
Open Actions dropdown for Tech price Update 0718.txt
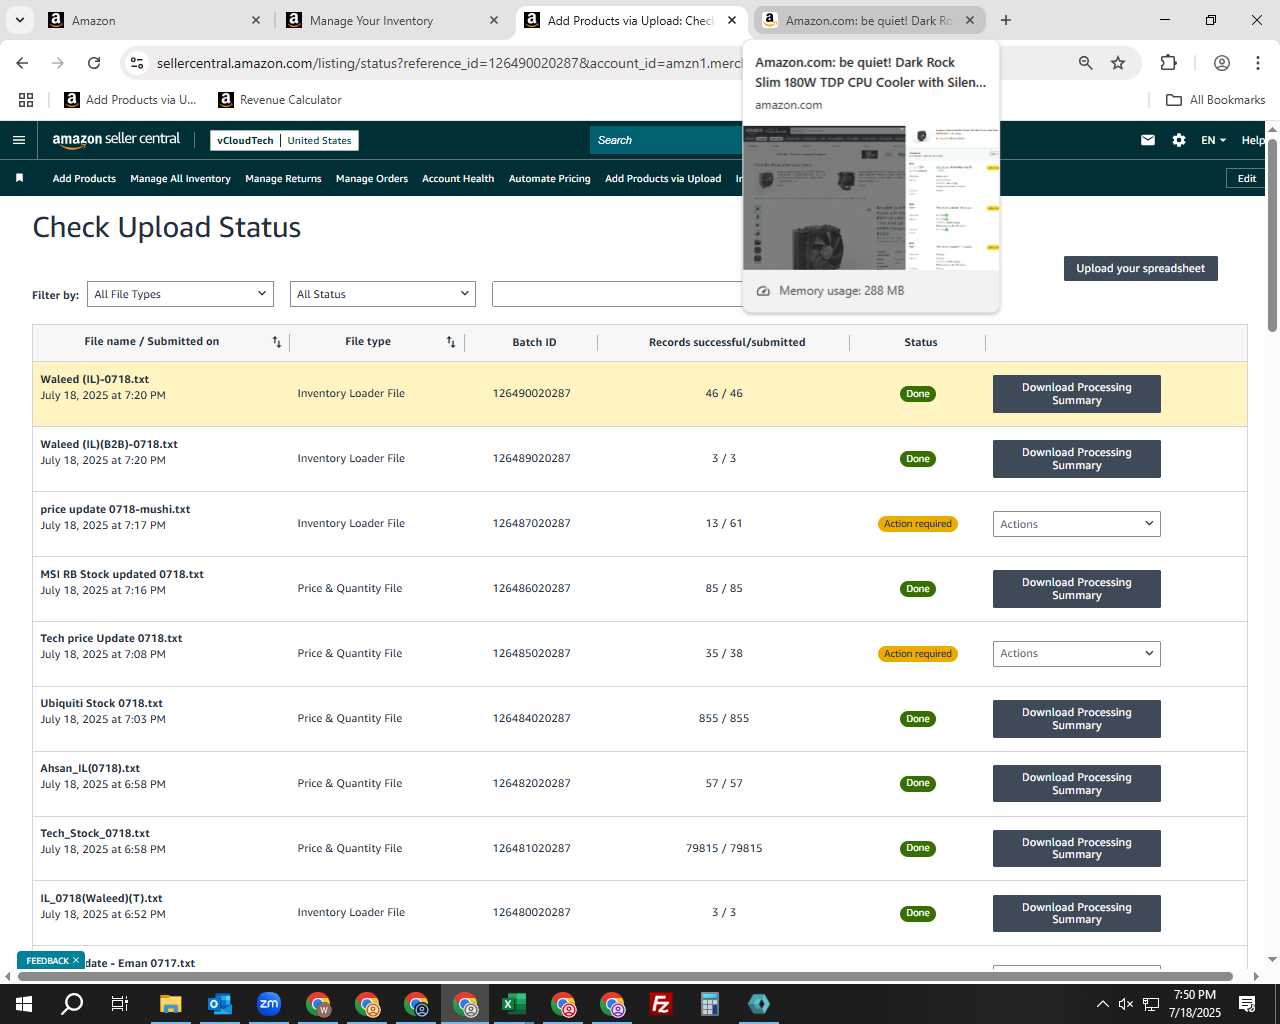coord(1077,654)
